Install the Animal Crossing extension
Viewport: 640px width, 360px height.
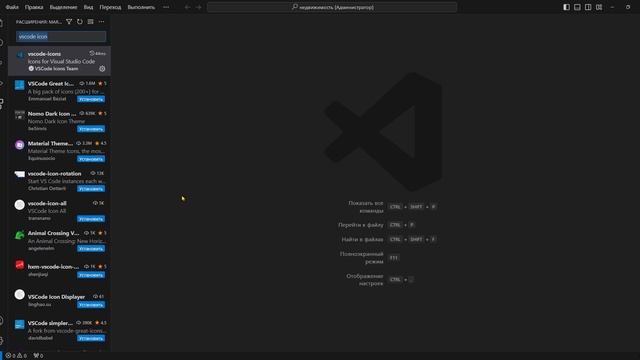[91, 249]
